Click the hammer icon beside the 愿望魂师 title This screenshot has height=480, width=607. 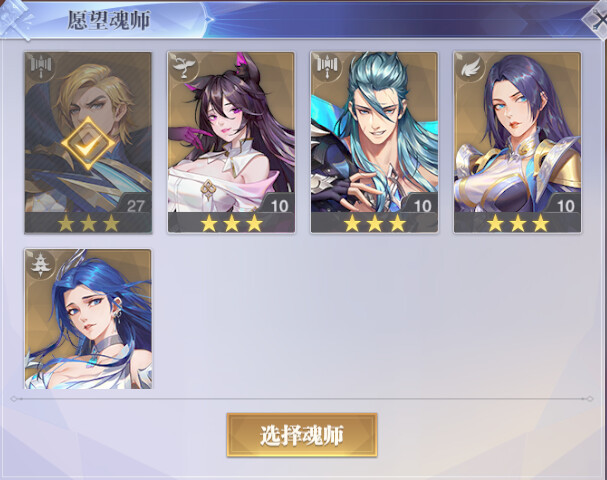[17, 19]
